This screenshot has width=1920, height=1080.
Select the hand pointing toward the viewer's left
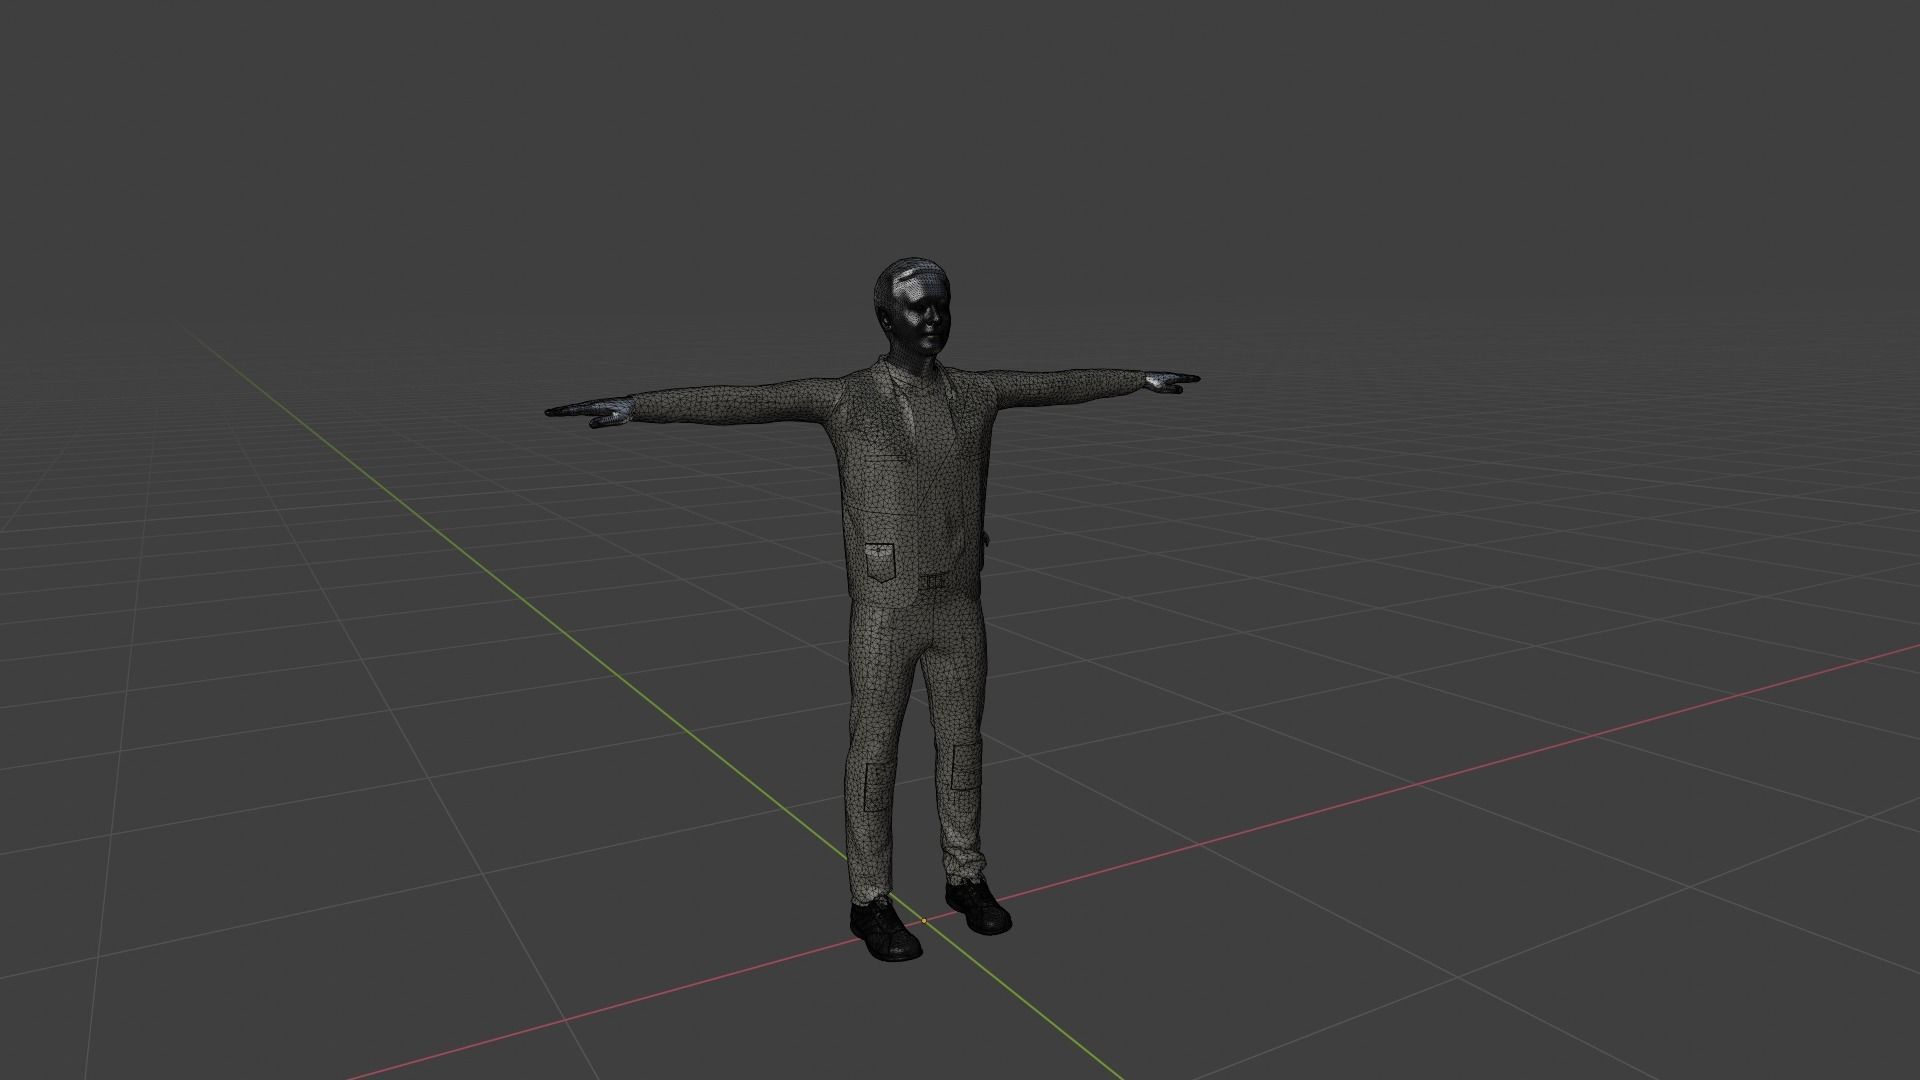coord(590,410)
